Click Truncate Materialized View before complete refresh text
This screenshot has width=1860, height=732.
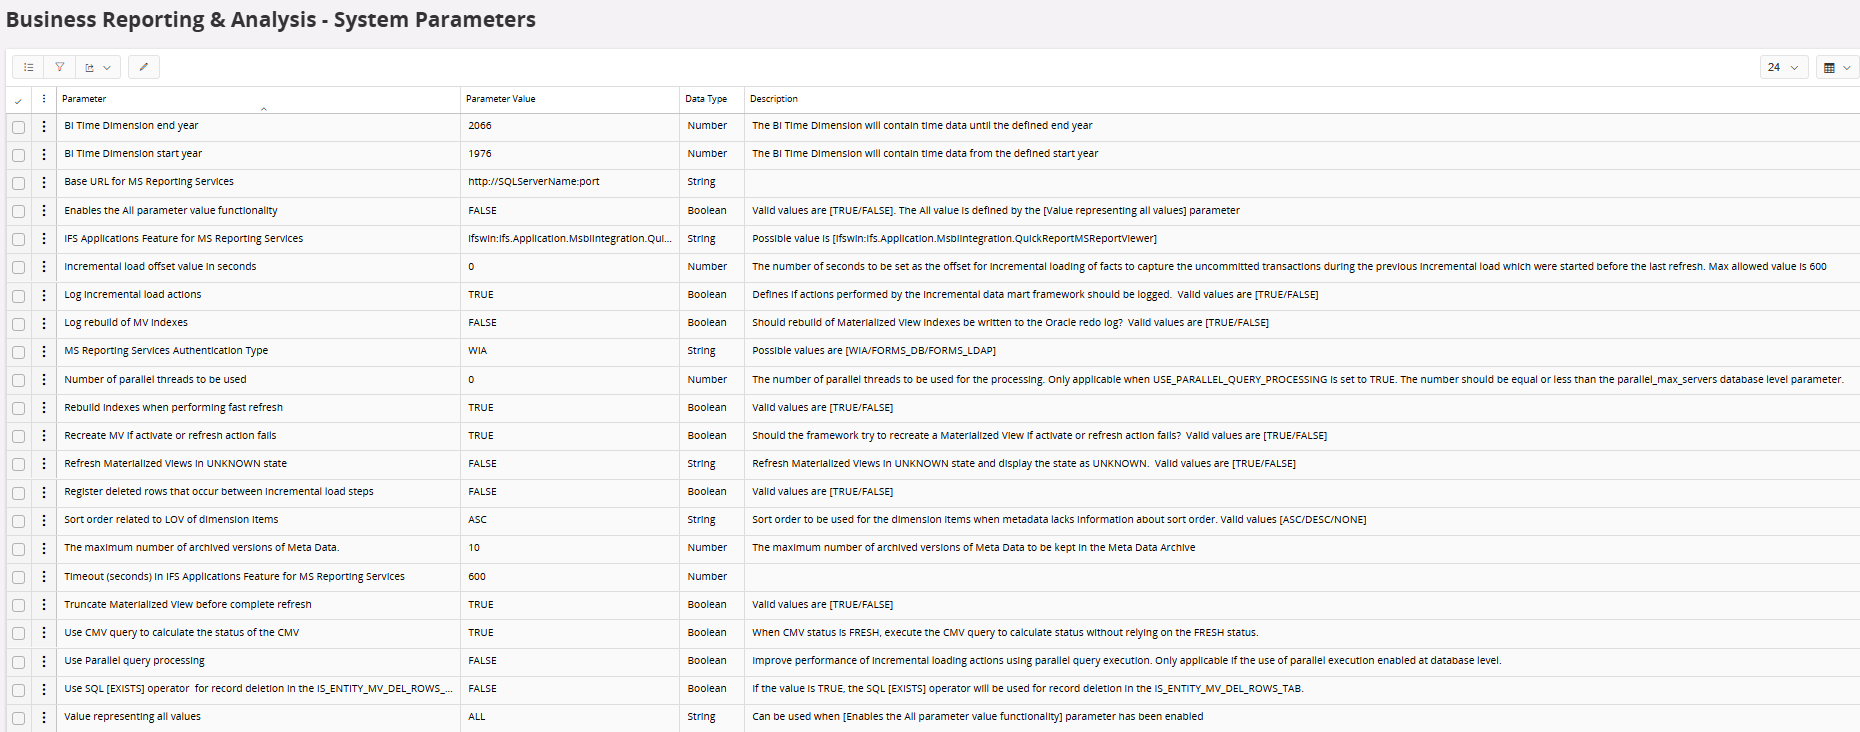point(188,604)
